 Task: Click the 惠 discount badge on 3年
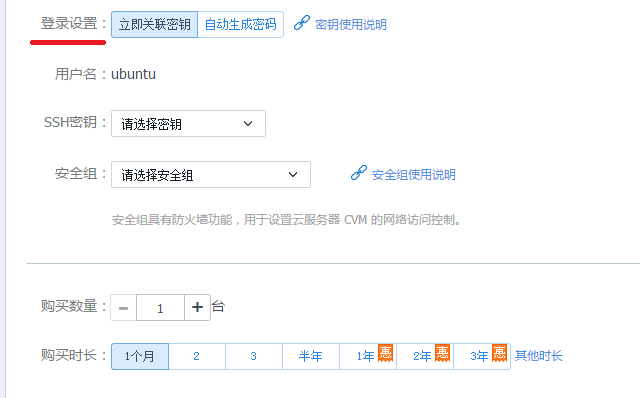pyautogui.click(x=500, y=353)
